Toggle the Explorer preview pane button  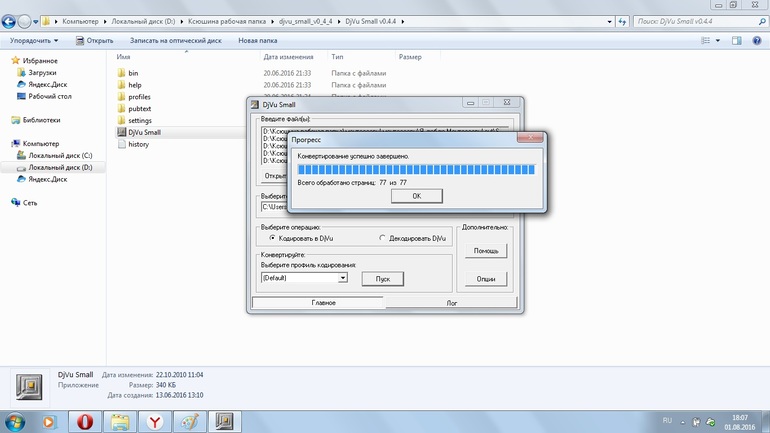pos(737,41)
